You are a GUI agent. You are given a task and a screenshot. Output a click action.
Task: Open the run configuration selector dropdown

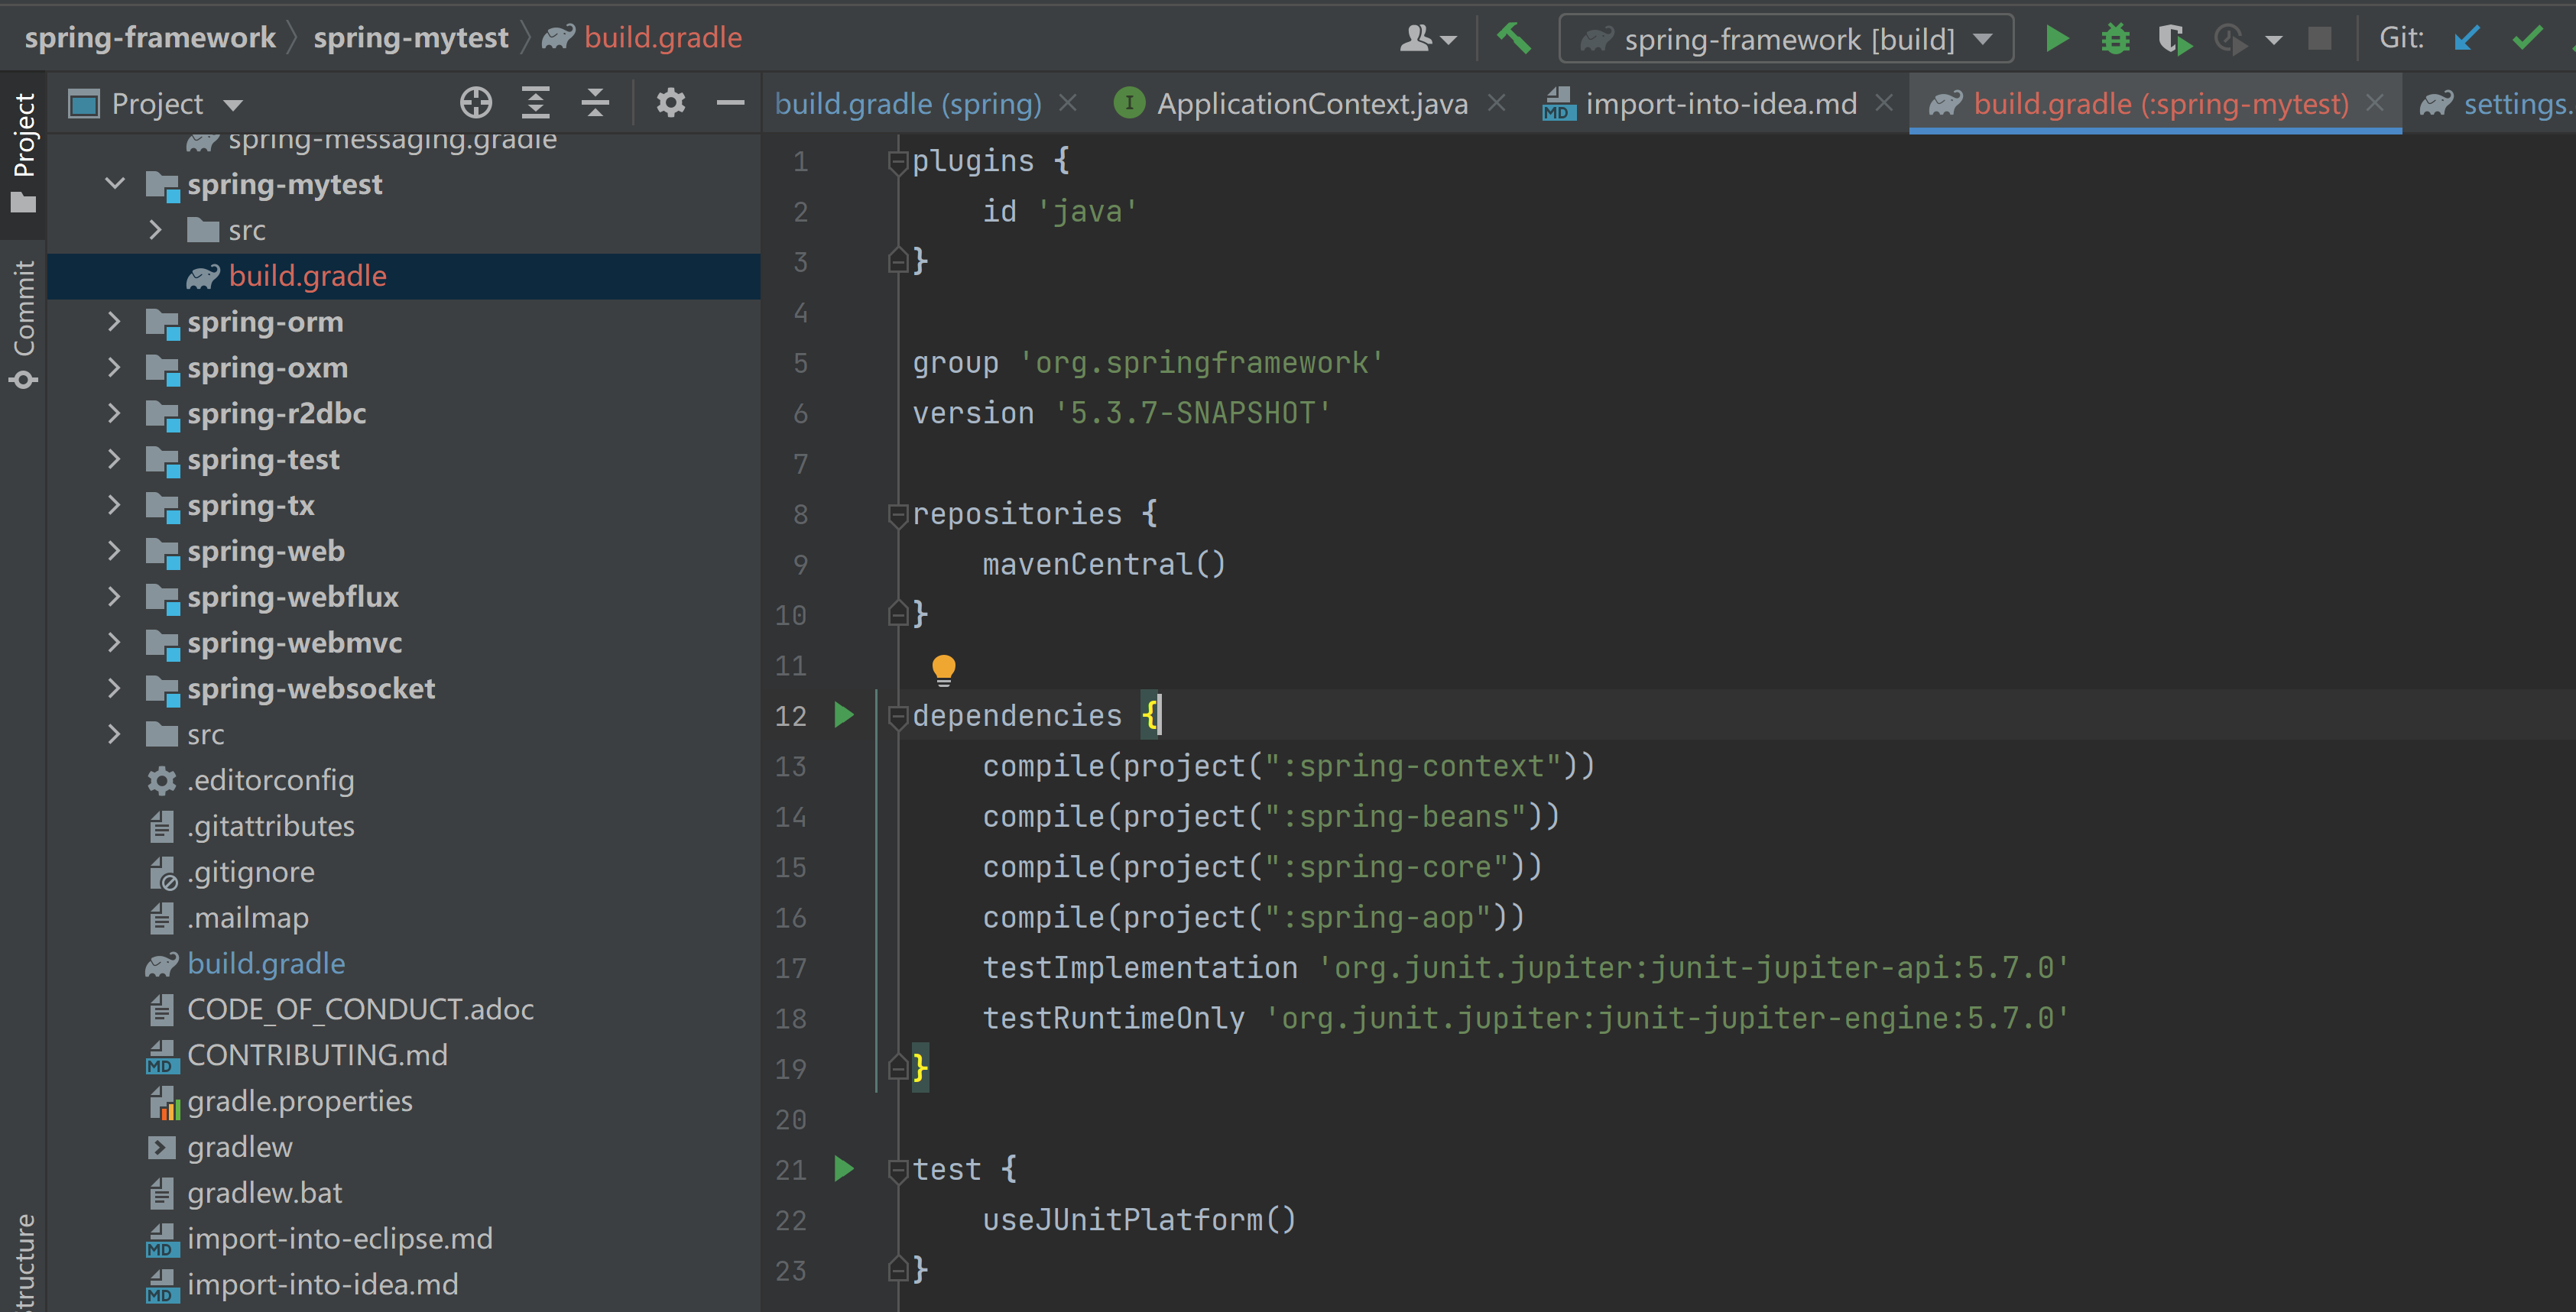point(1786,39)
